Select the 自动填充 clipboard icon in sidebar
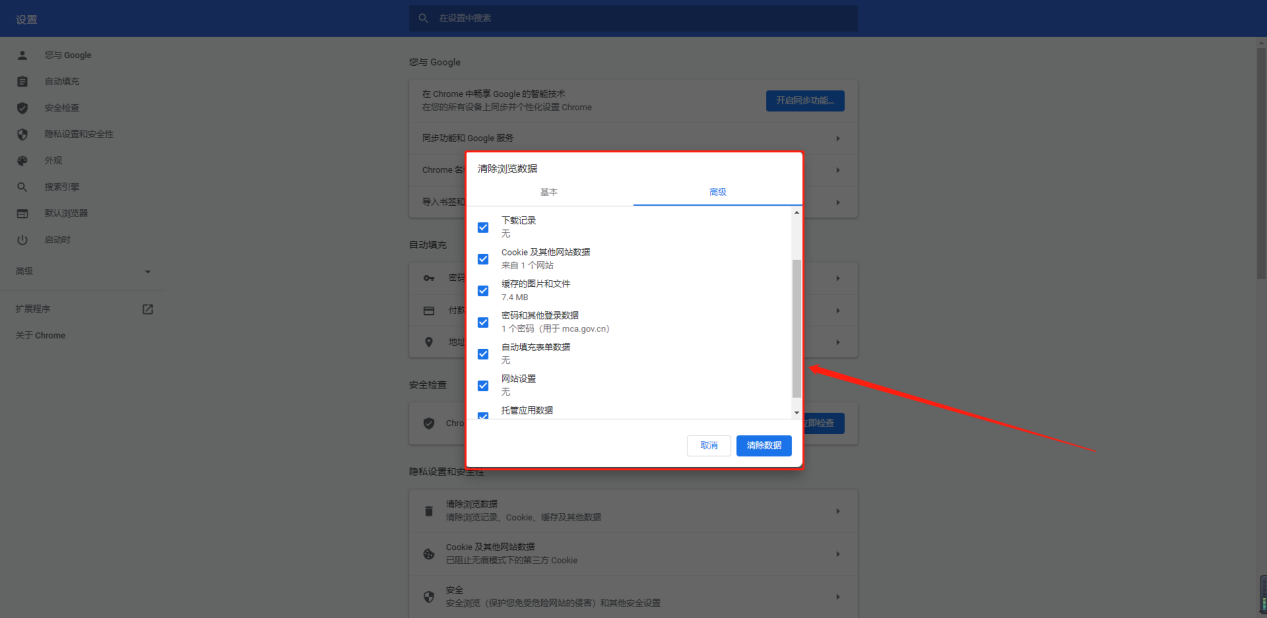Screen dimensions: 1267x618 (x=22, y=81)
